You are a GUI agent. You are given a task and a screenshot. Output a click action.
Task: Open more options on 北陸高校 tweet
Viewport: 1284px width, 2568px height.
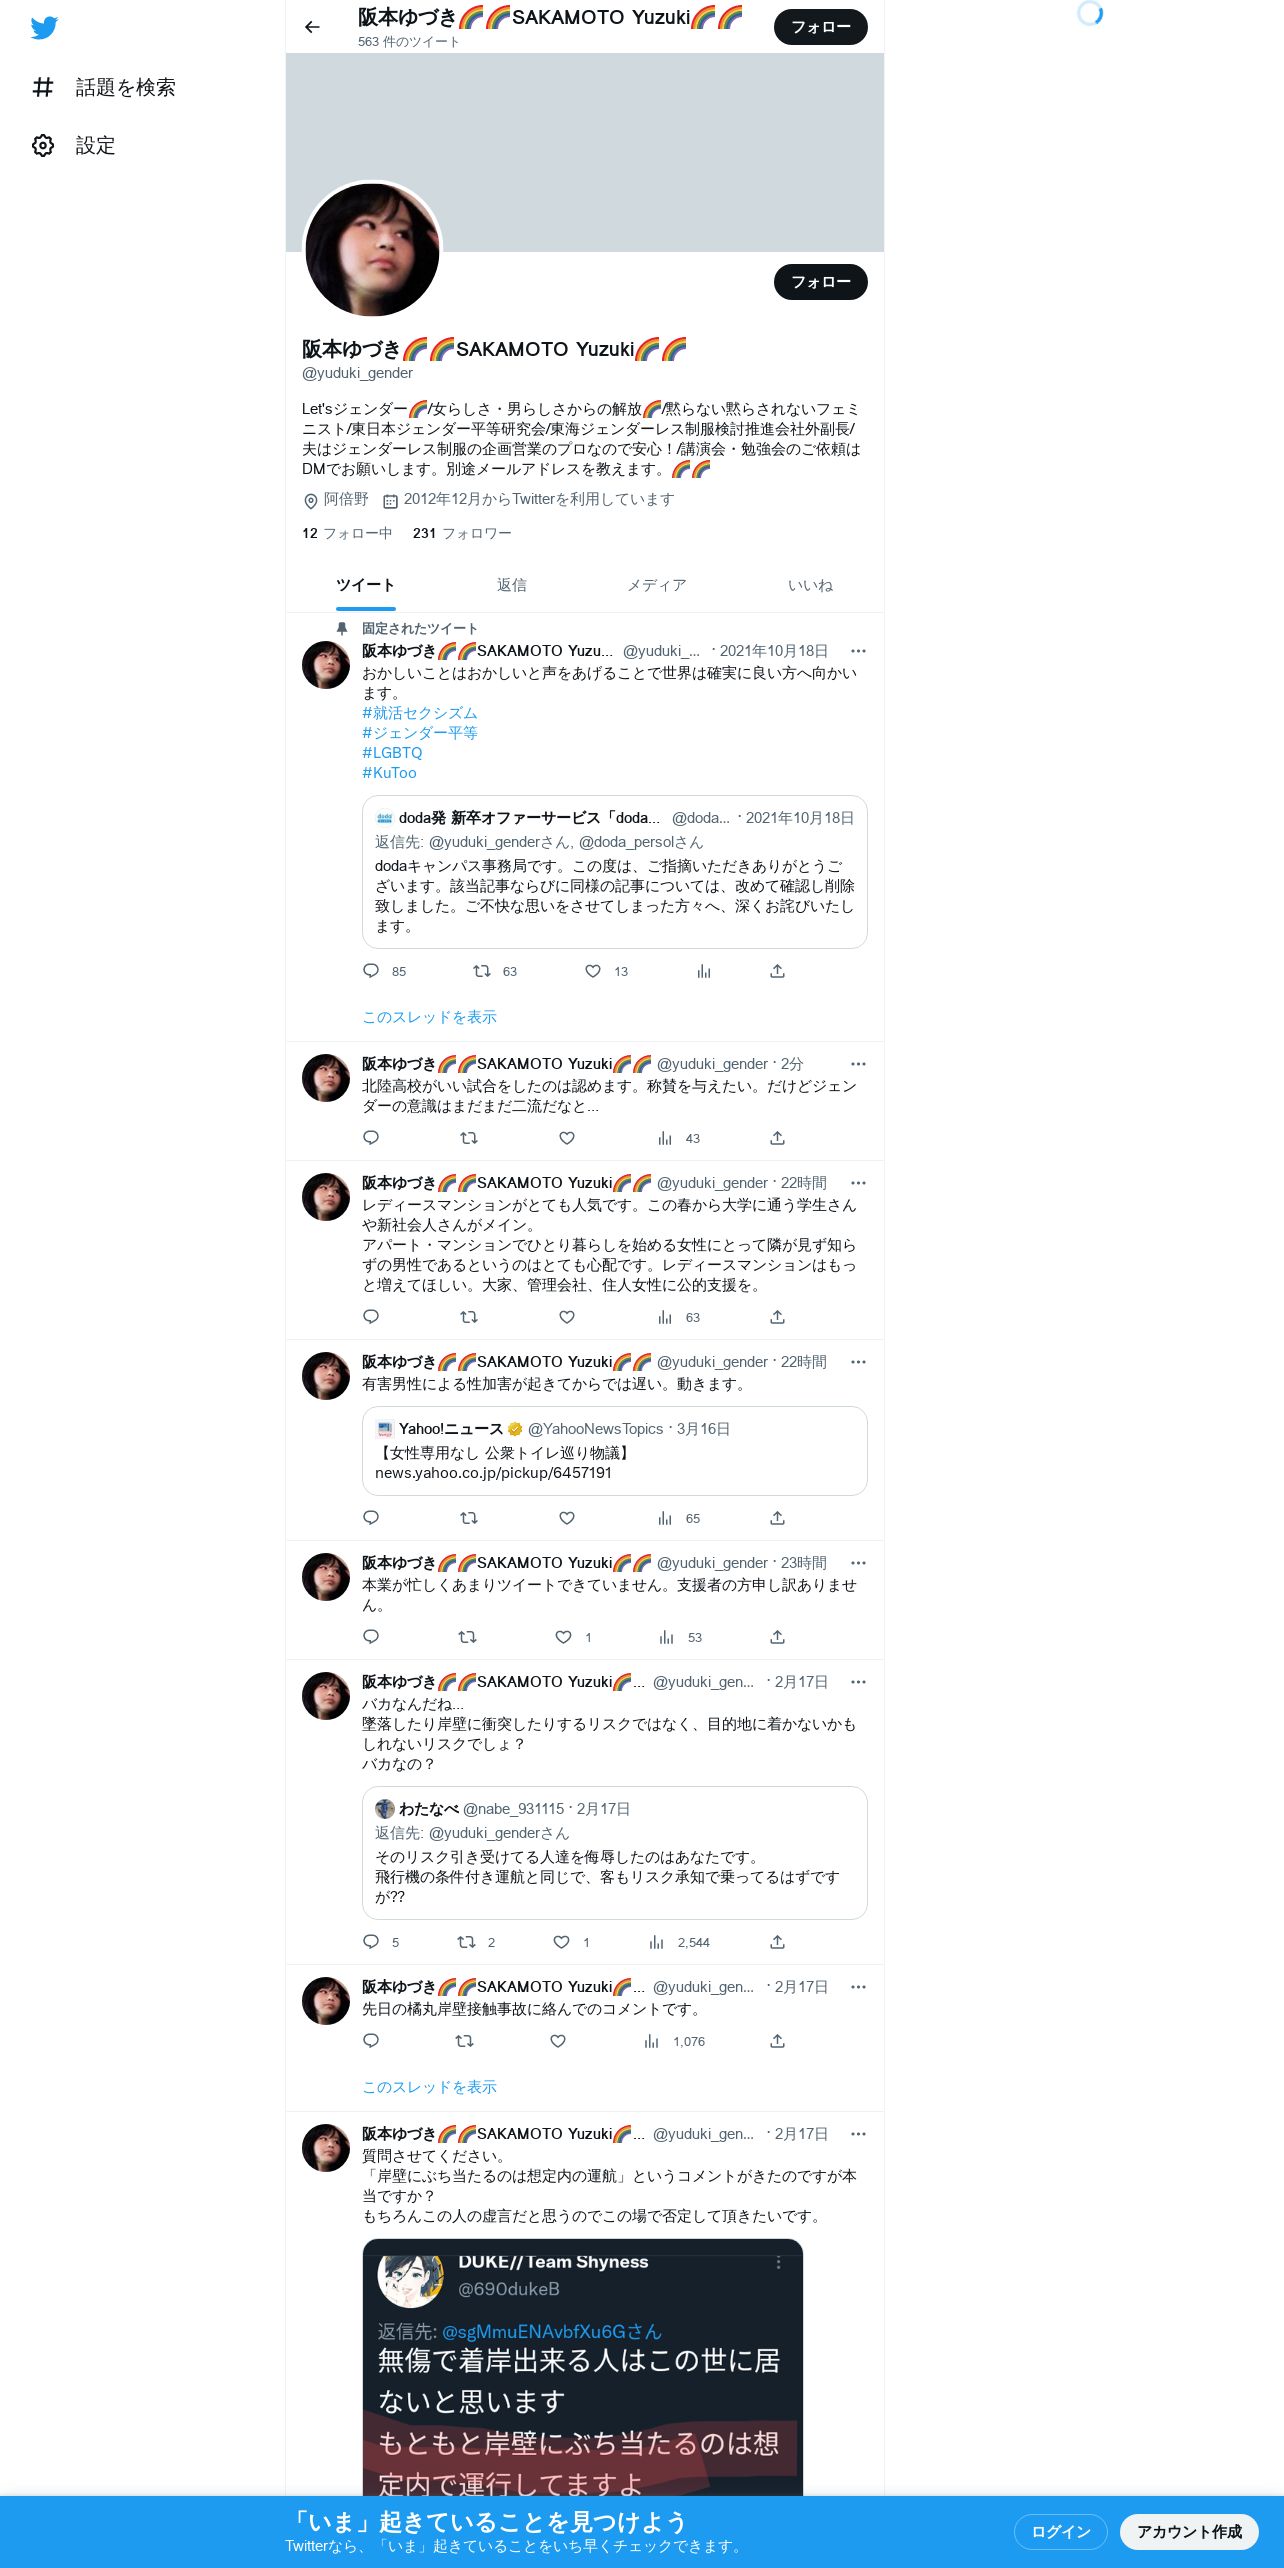pos(858,1064)
